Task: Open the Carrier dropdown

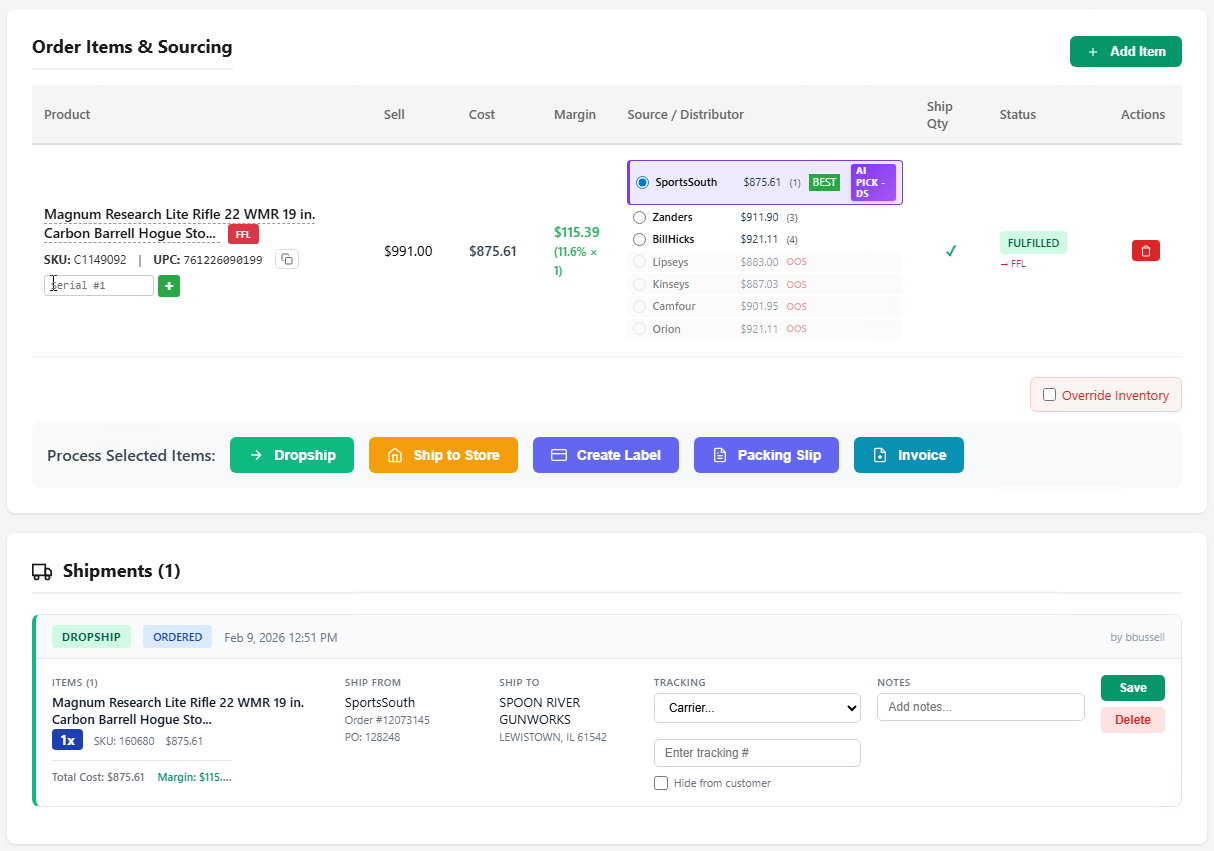Action: tap(757, 707)
